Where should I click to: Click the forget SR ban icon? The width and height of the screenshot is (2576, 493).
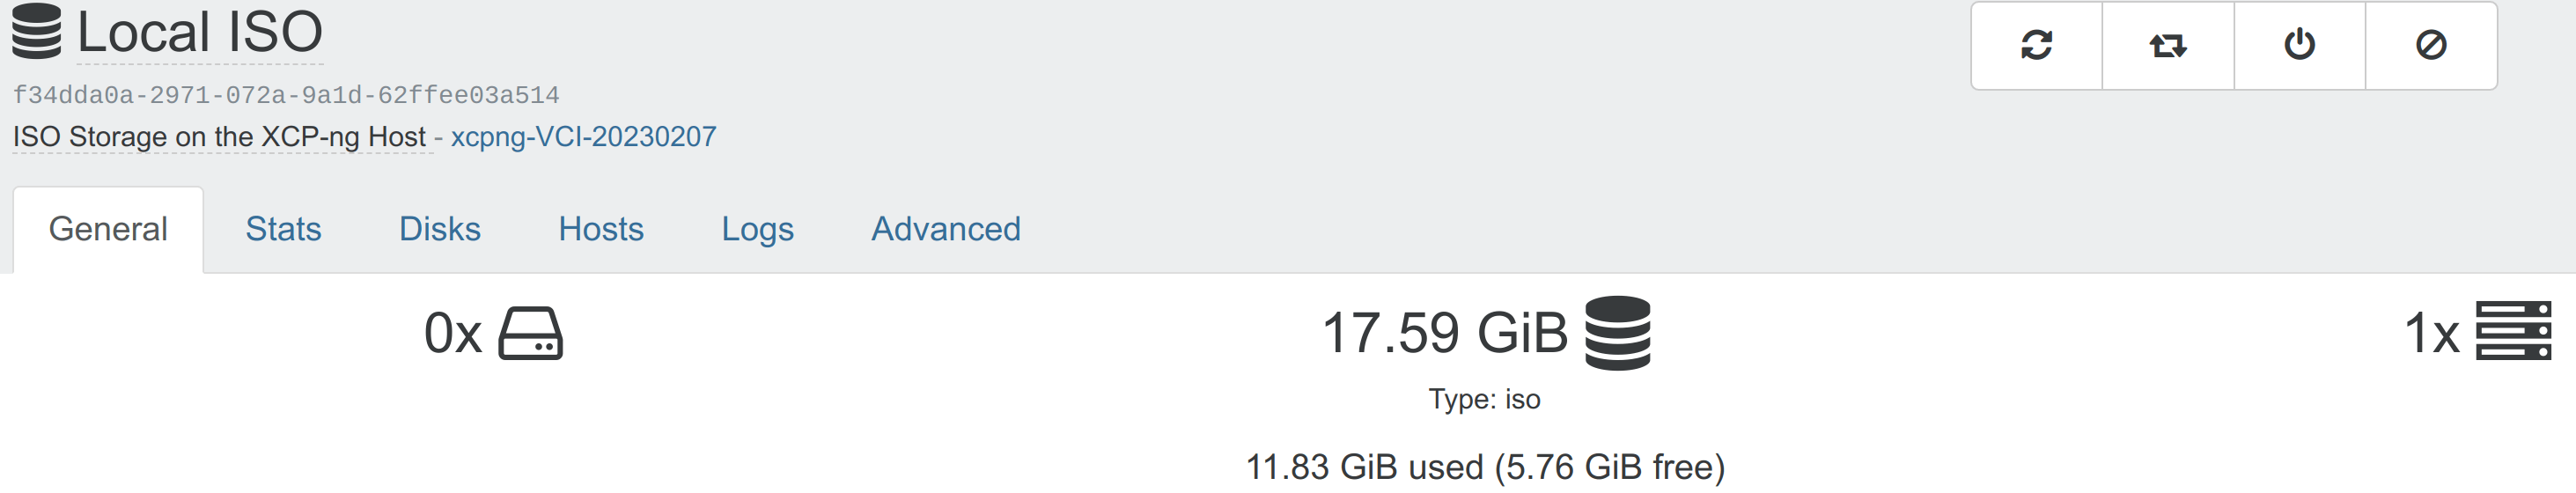coord(2431,45)
